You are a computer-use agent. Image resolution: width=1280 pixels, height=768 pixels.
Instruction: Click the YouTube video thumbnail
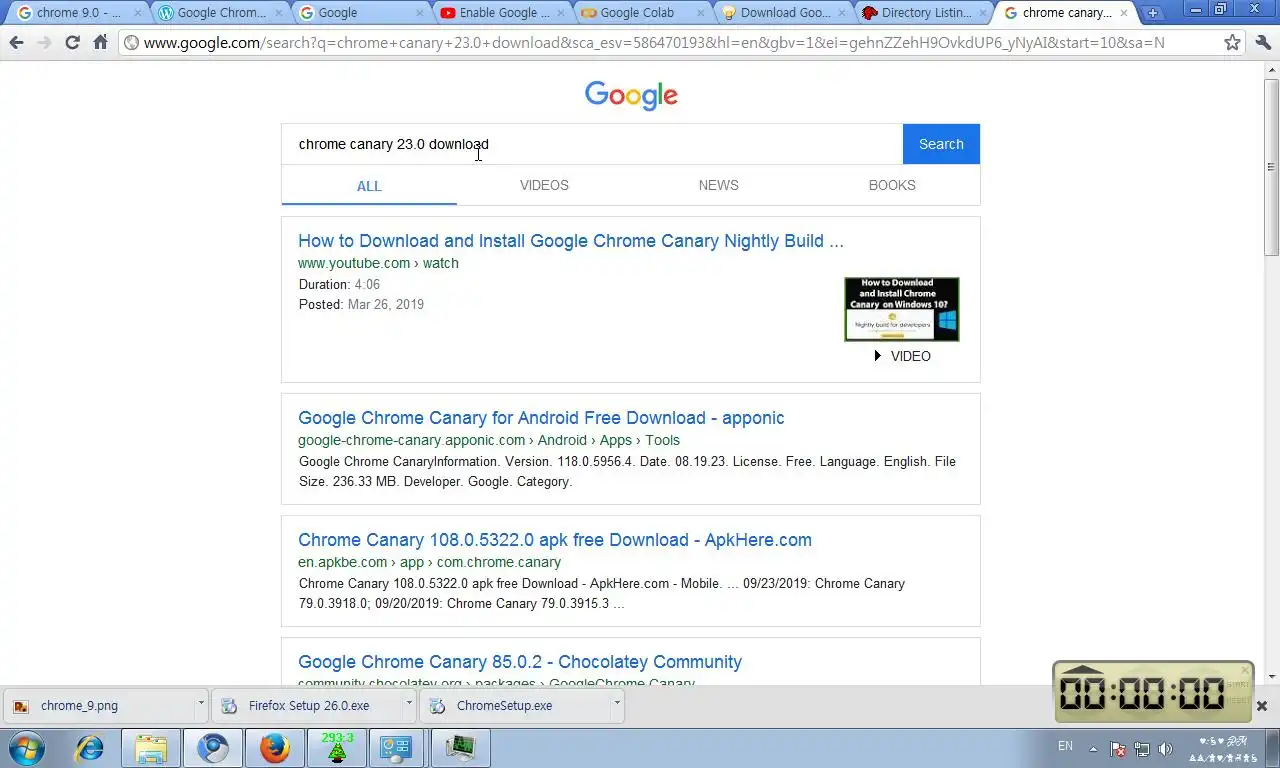(902, 309)
